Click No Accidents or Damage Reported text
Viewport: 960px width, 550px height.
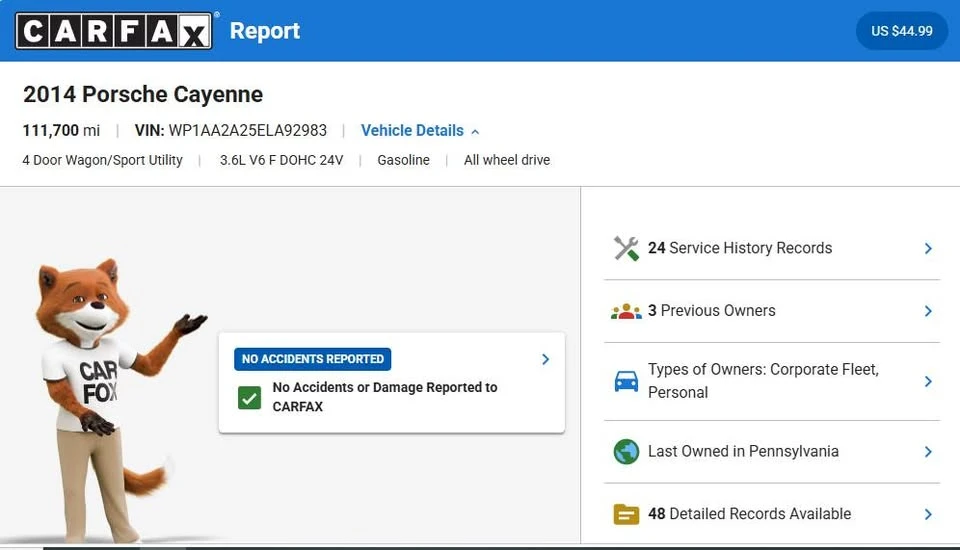click(384, 397)
